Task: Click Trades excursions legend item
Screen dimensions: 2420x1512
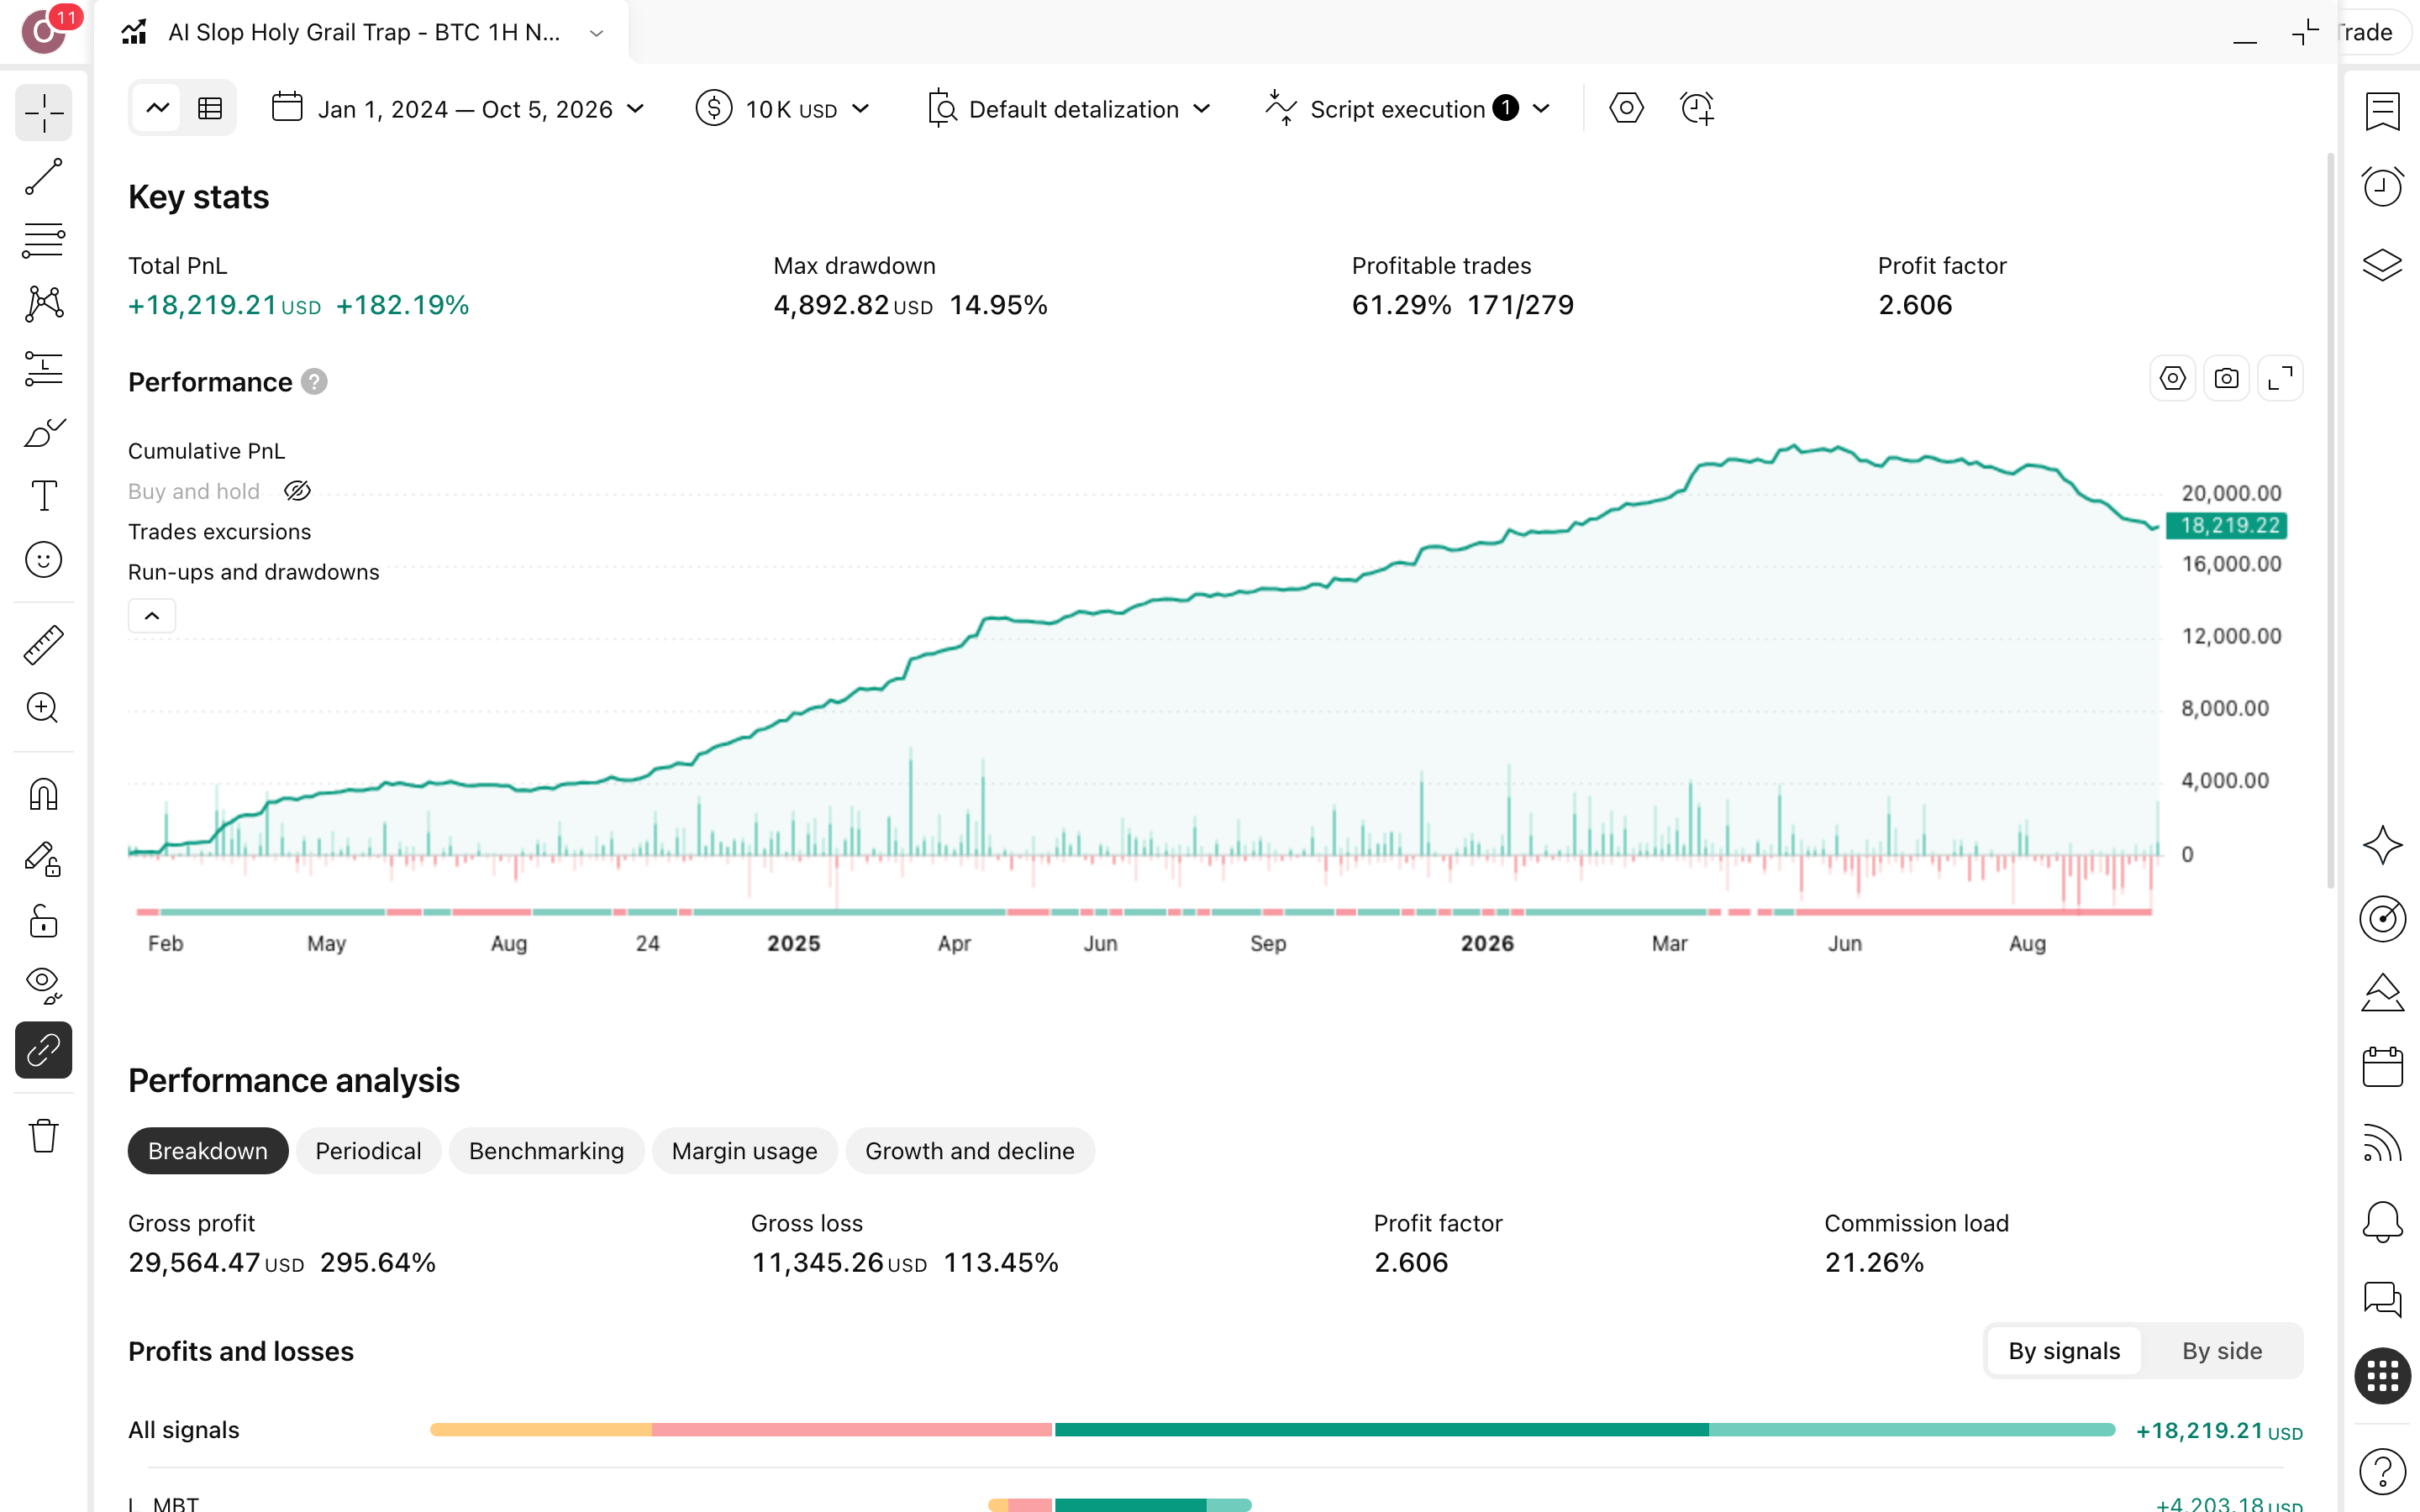Action: point(219,532)
